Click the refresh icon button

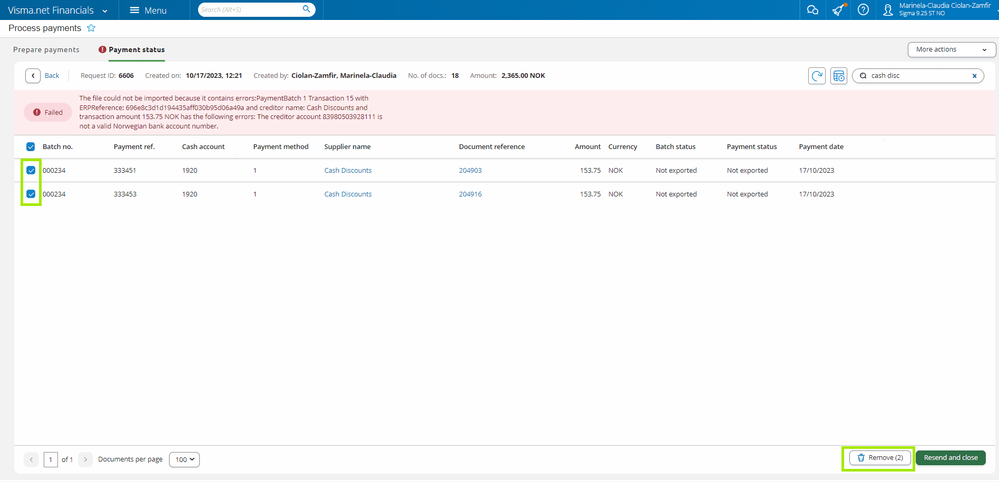pos(817,76)
